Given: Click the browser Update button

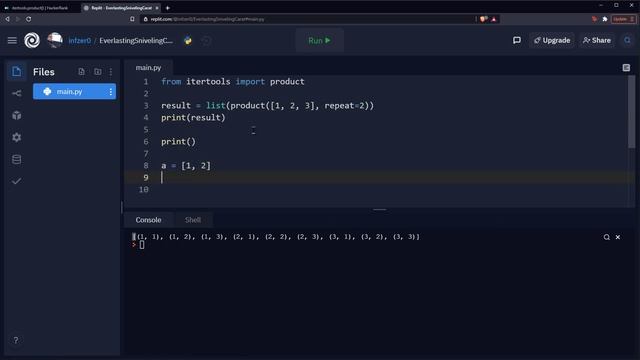Looking at the screenshot, I should pos(623,19).
